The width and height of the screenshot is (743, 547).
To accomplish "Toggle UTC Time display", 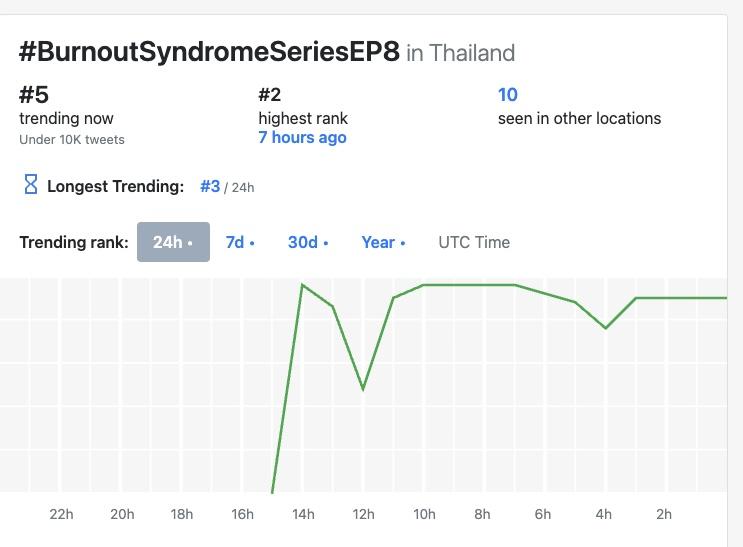I will 474,242.
